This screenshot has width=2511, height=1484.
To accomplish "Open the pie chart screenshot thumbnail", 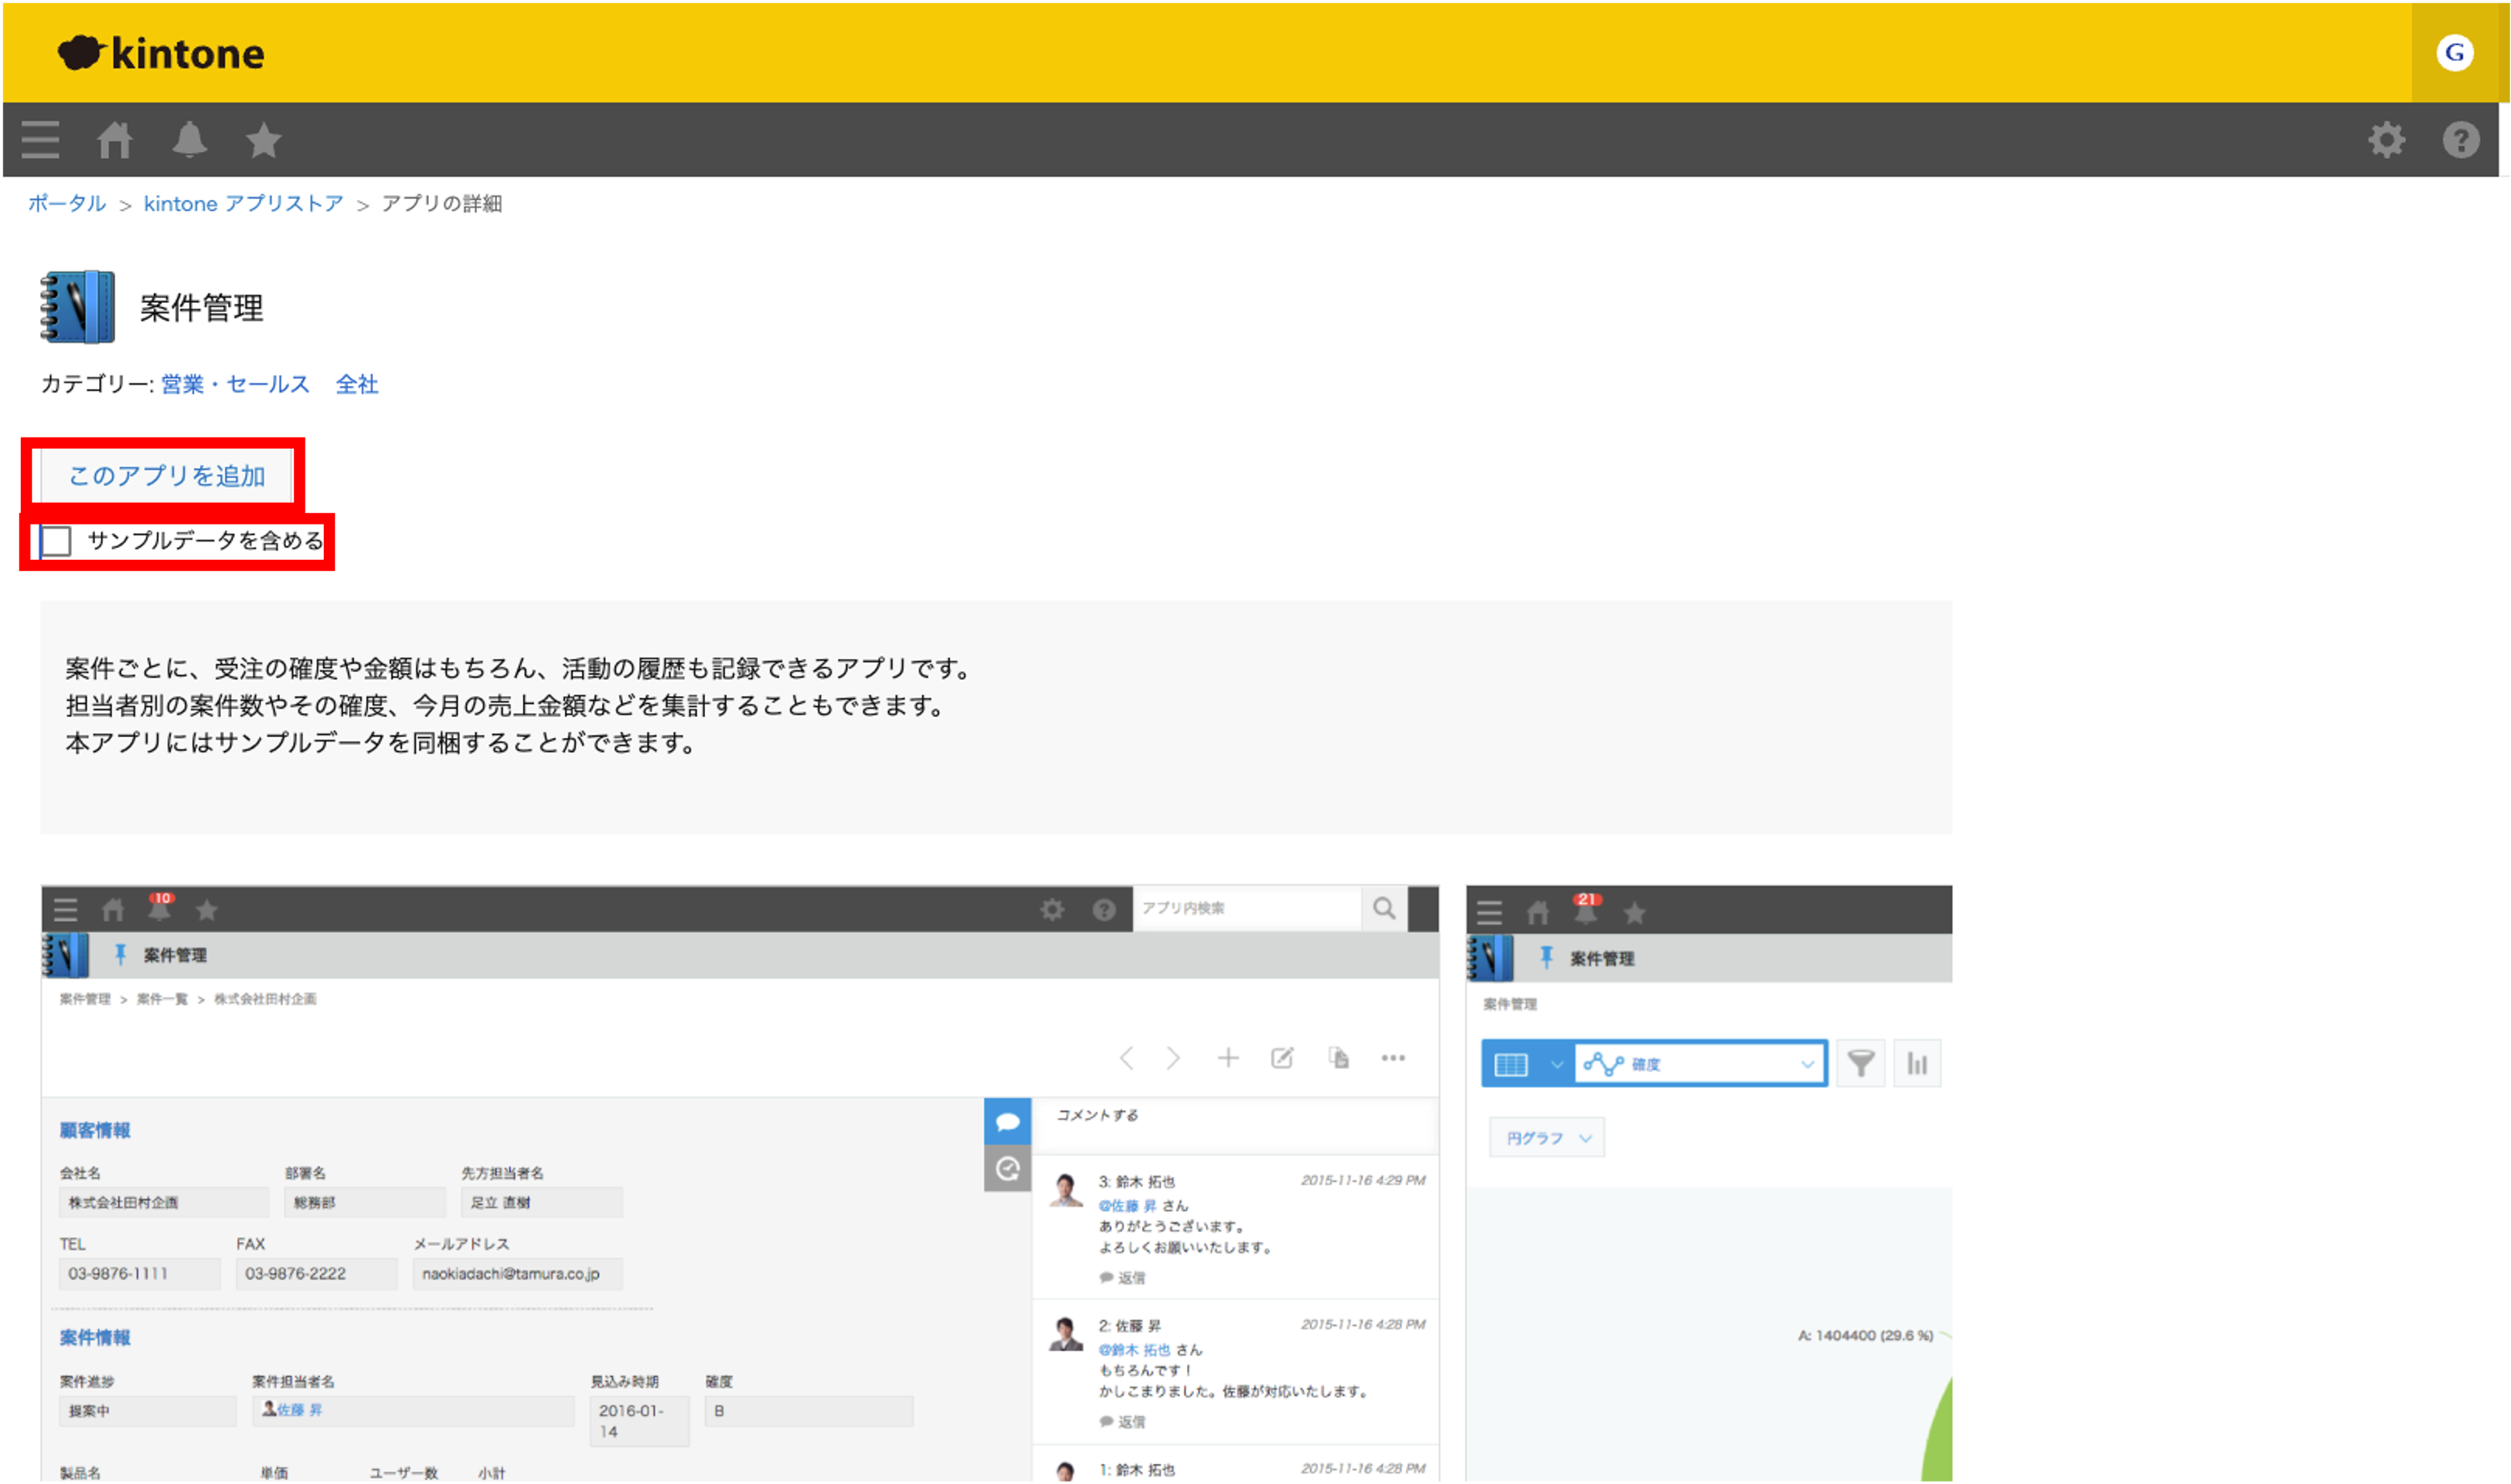I will tap(1709, 1183).
